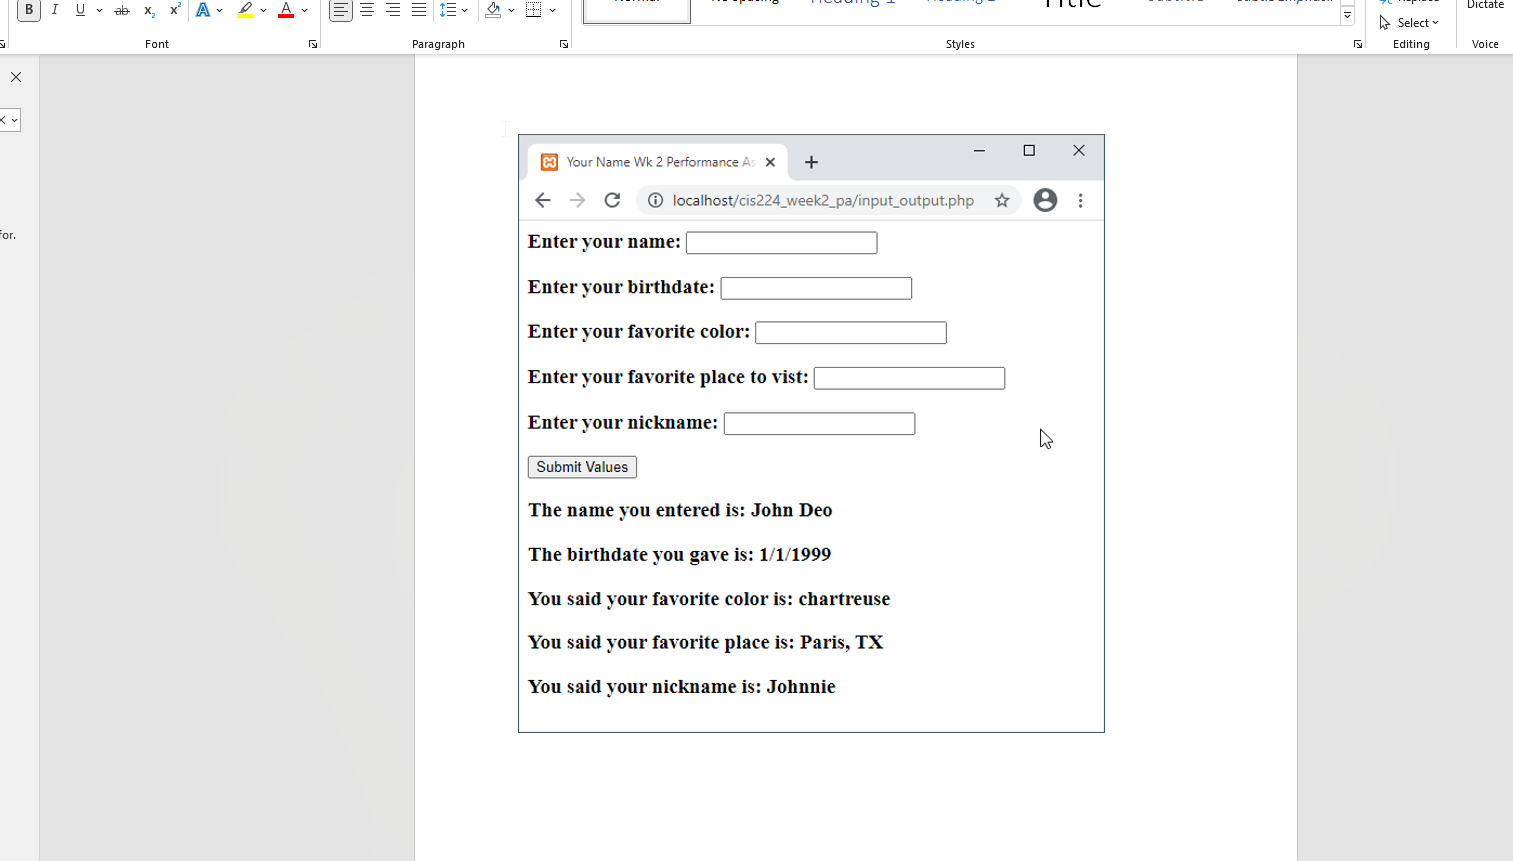Open Text Effects and Typography
1513x861 pixels.
tap(203, 10)
